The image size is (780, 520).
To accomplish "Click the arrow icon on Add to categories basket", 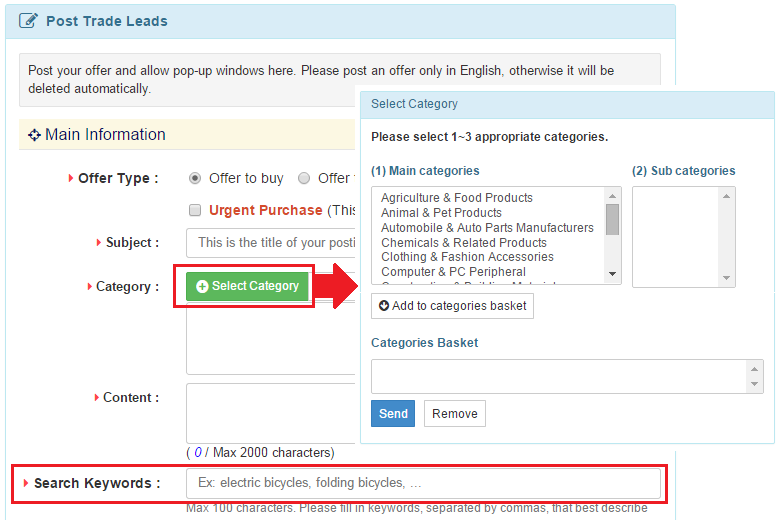I will tap(384, 306).
